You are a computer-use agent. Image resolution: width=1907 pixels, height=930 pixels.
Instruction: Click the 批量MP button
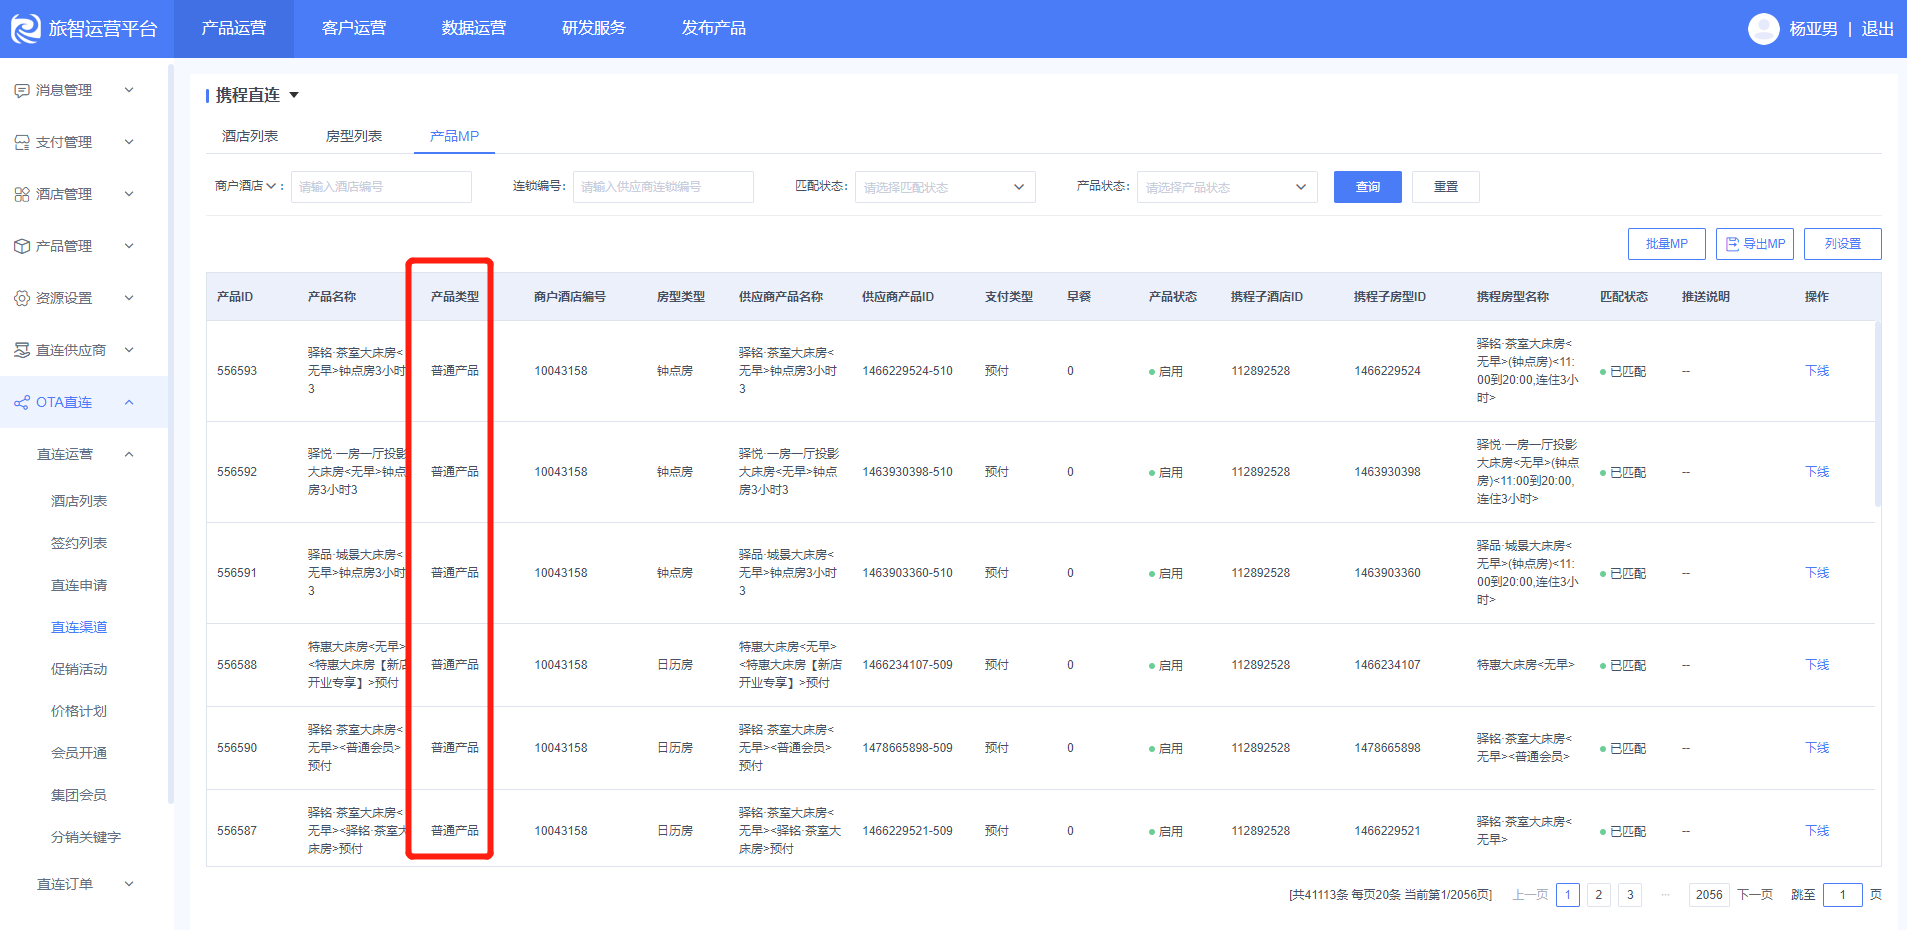point(1667,244)
